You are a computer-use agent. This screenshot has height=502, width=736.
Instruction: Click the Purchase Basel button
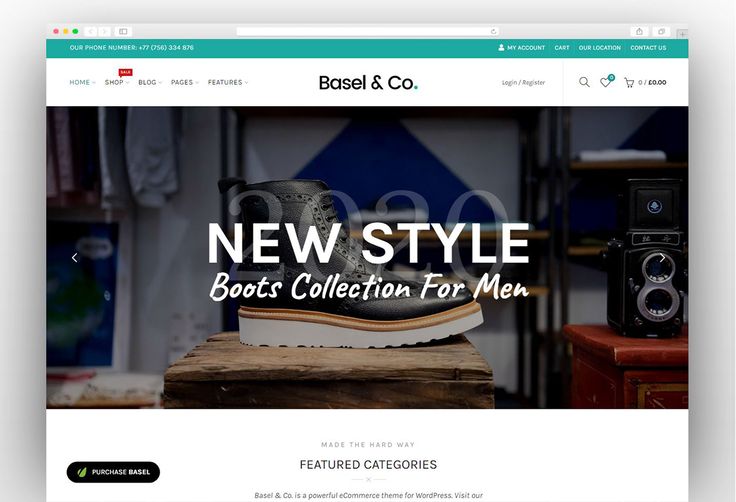tap(113, 472)
